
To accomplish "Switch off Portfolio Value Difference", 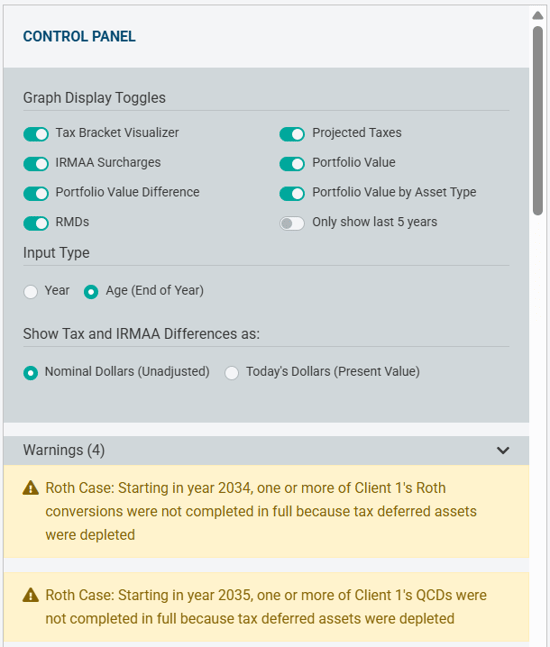I will click(x=36, y=194).
